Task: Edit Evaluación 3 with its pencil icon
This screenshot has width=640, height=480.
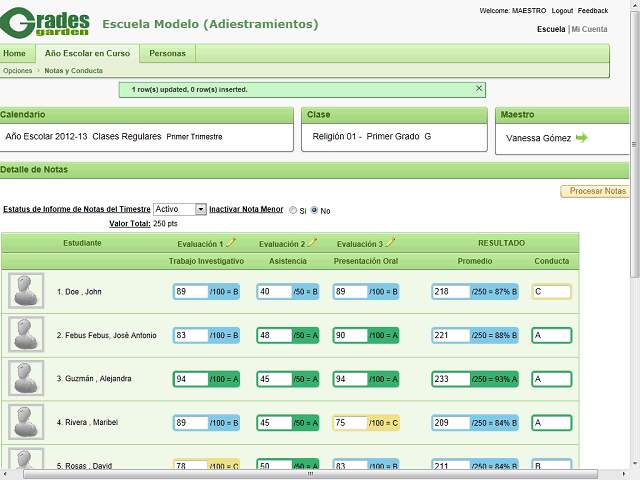Action: [x=390, y=242]
